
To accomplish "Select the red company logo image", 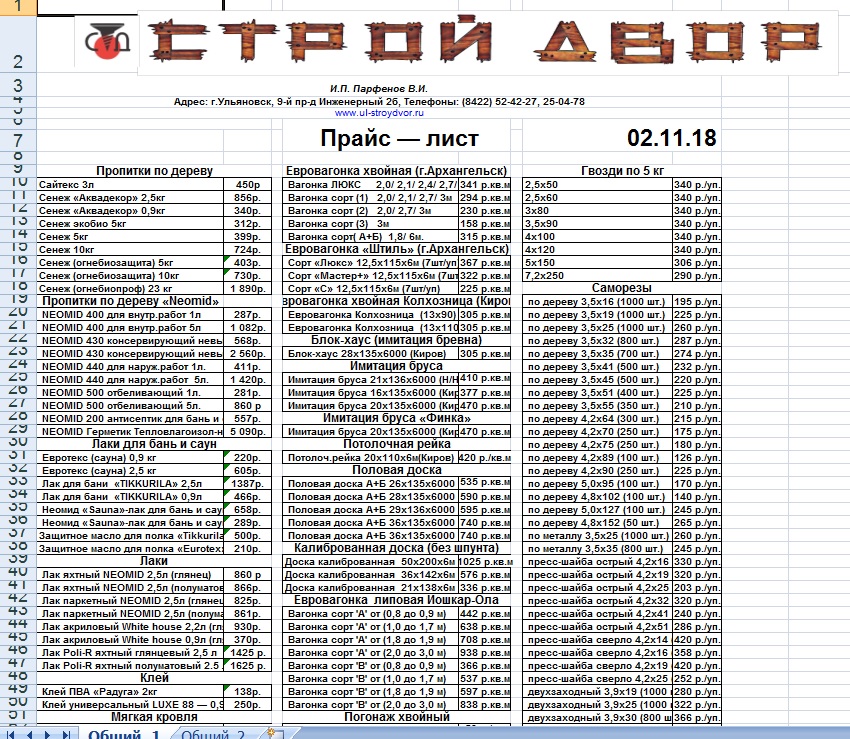I will (x=107, y=41).
